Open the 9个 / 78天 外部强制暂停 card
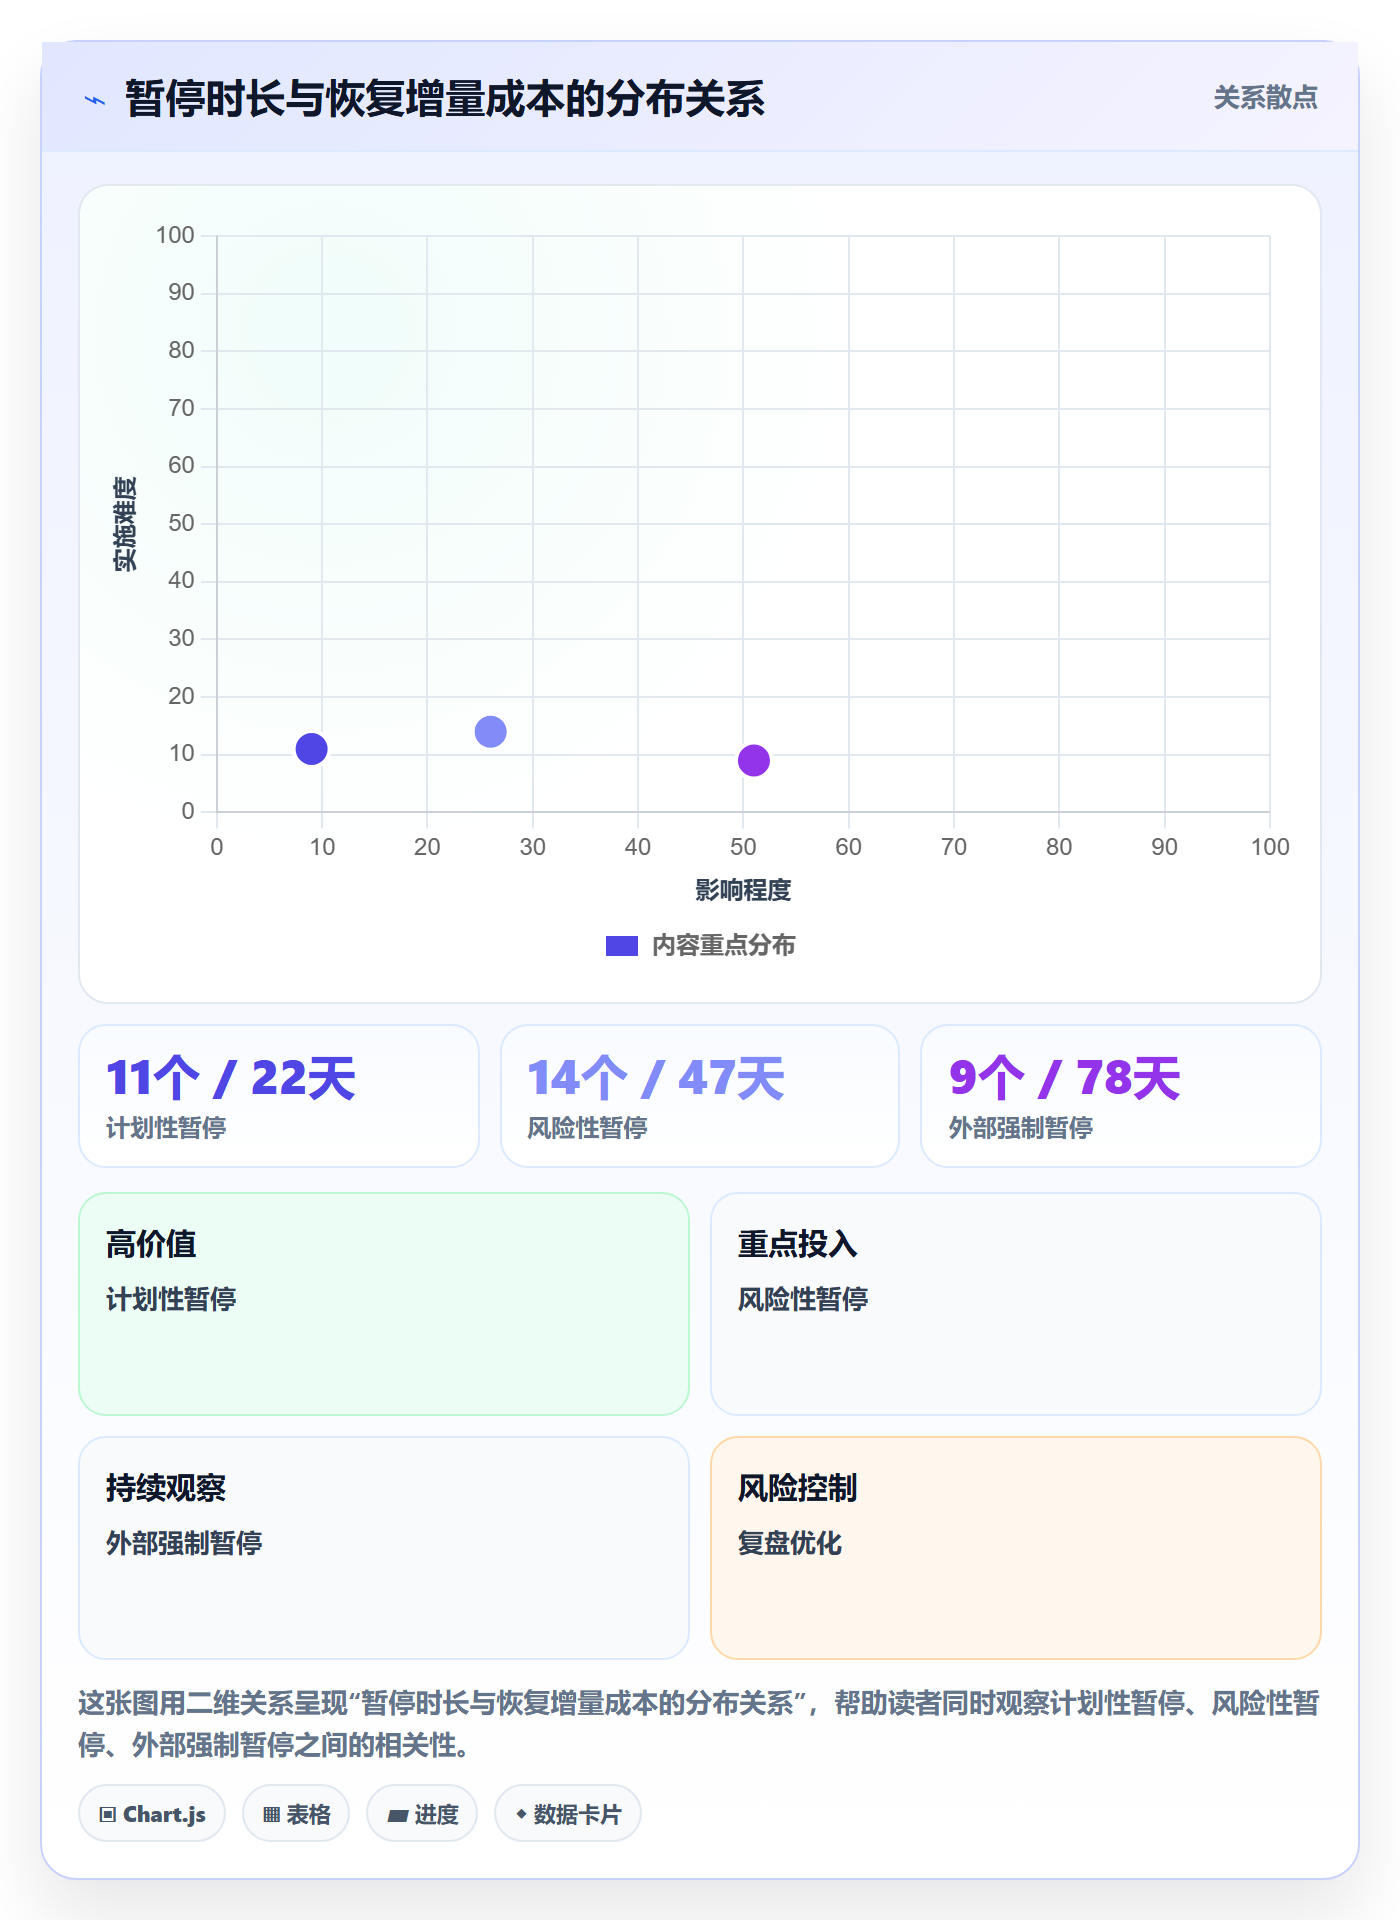This screenshot has width=1400, height=1920. (x=1121, y=1096)
